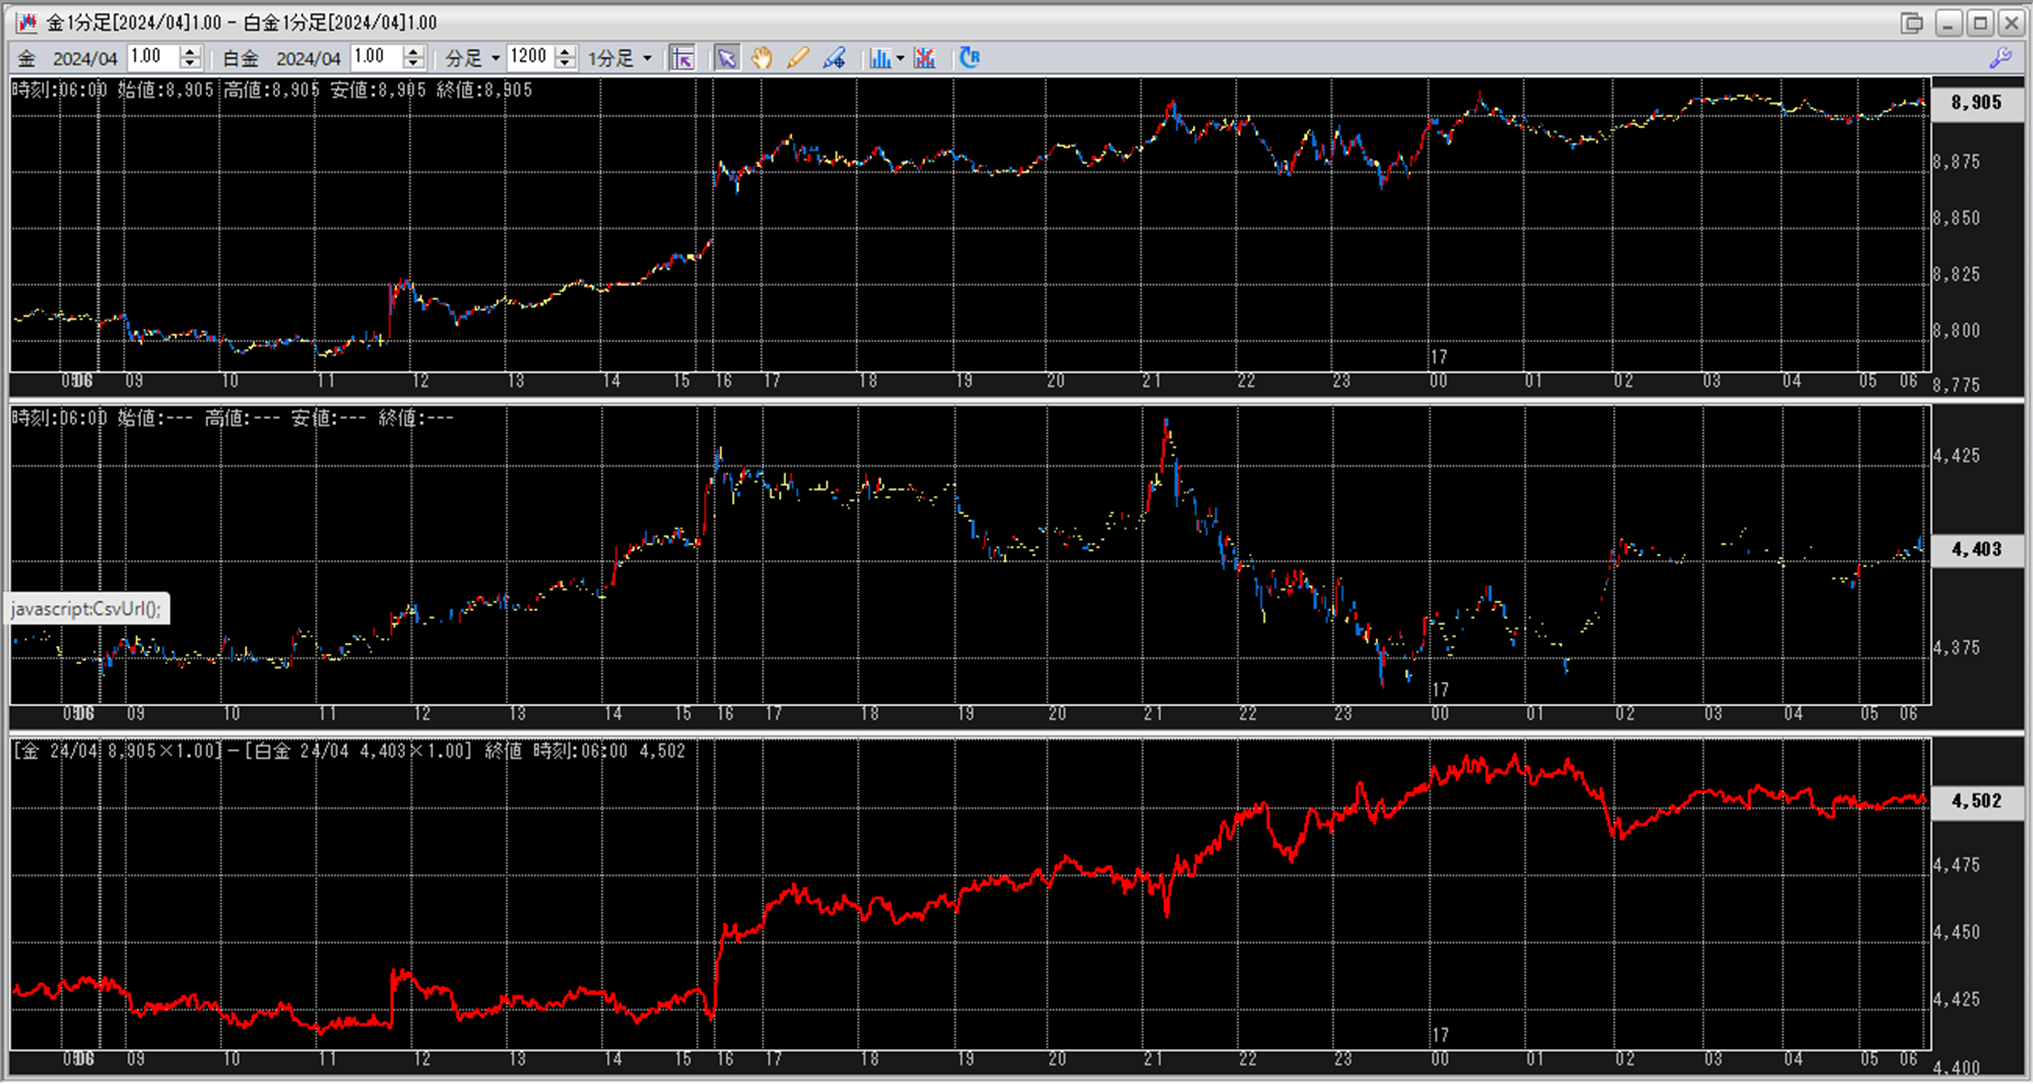Image resolution: width=2033 pixels, height=1084 pixels.
Task: Select the arrow pointer cursor tool
Action: pos(726,58)
